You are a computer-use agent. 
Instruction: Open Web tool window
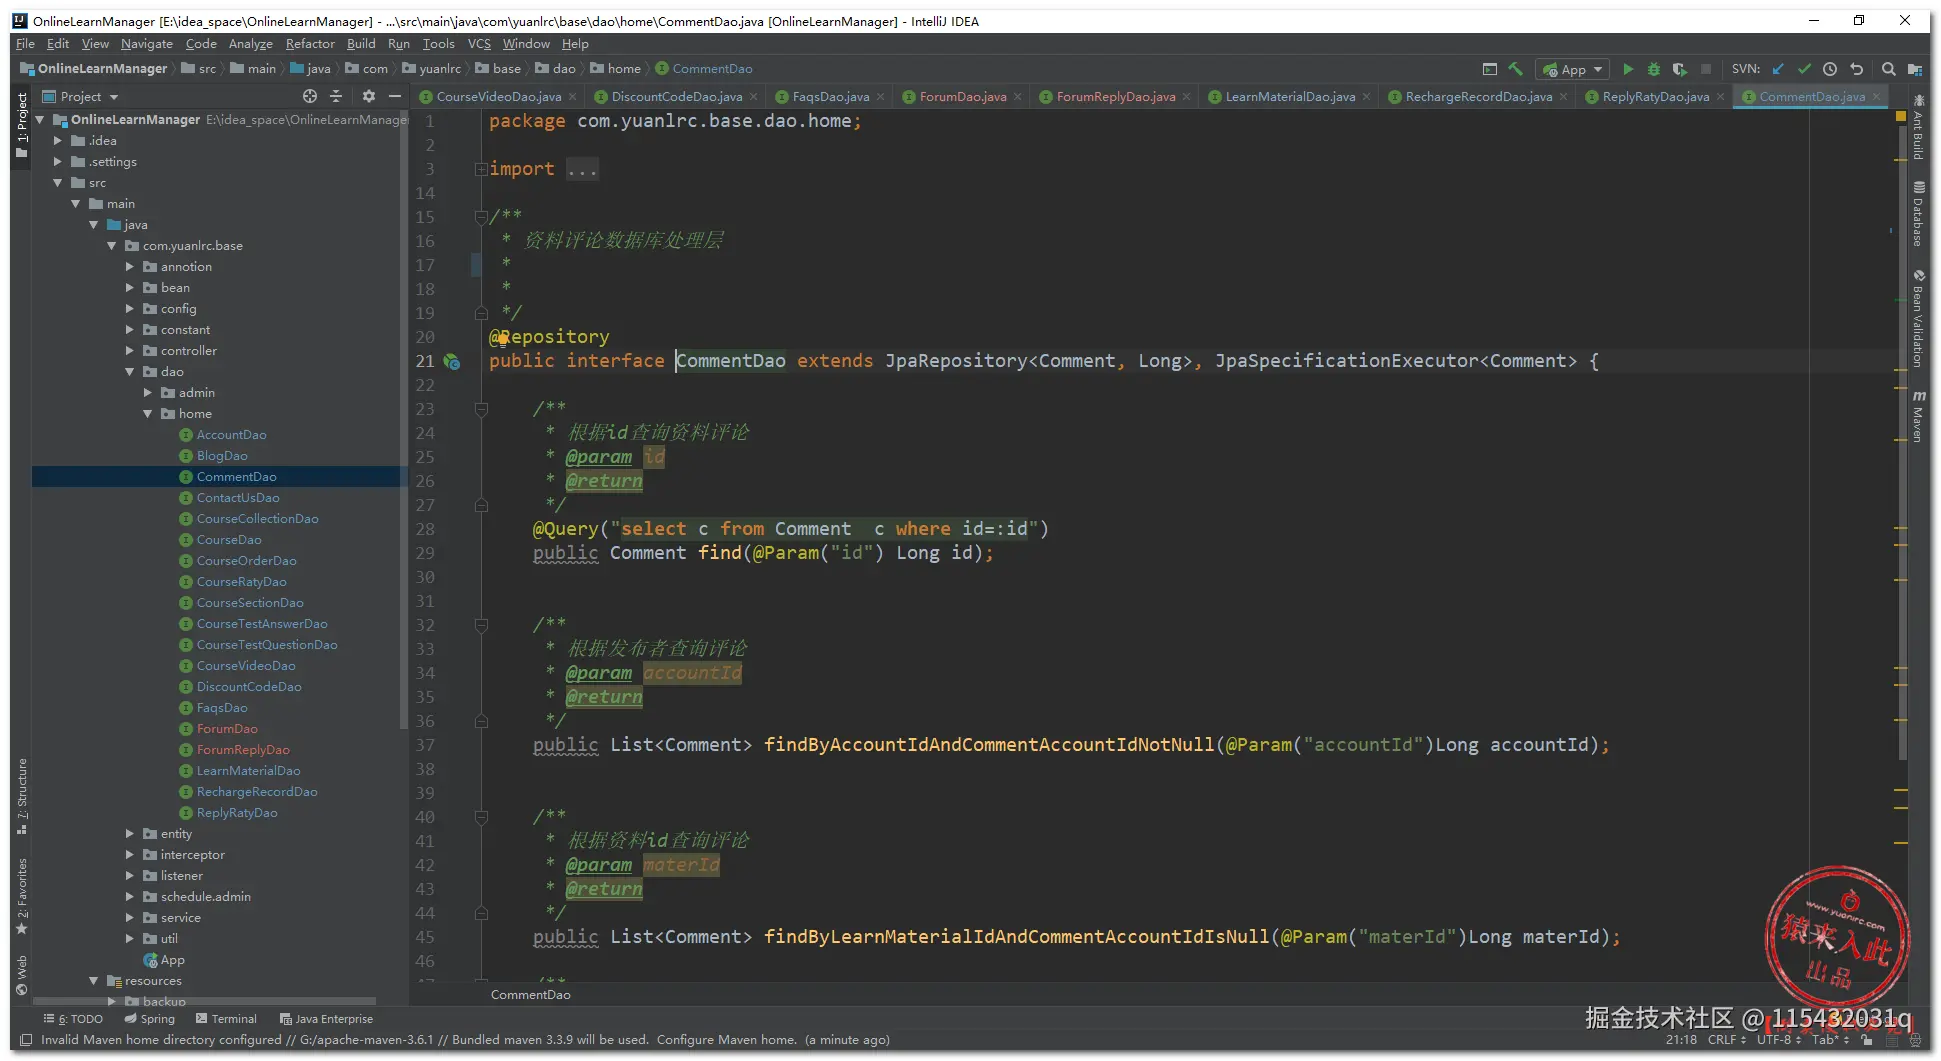pyautogui.click(x=22, y=975)
